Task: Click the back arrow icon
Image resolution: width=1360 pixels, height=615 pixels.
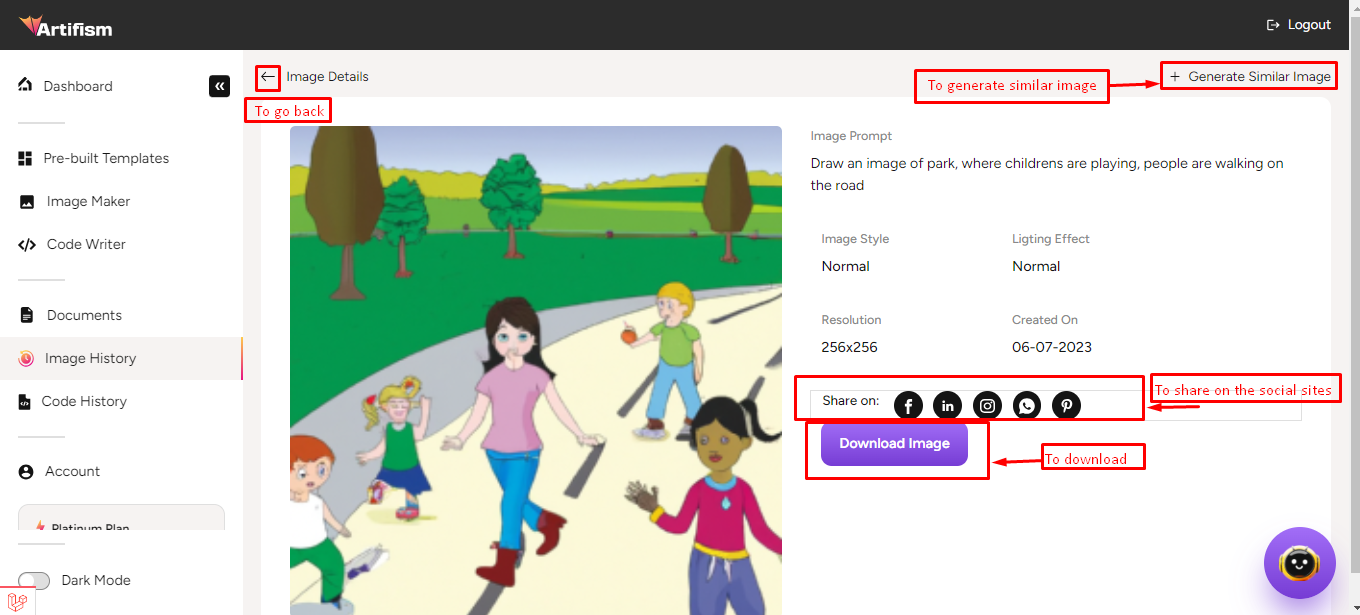Action: [267, 77]
